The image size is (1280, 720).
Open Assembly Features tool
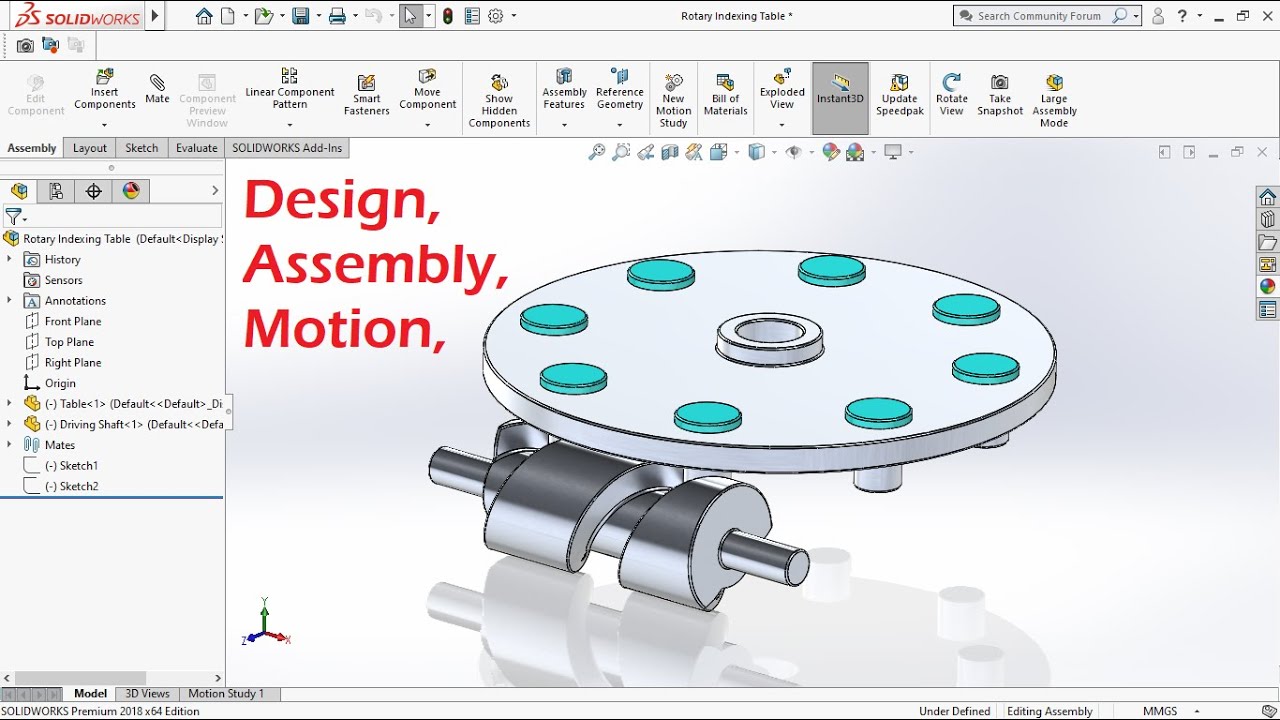(564, 90)
